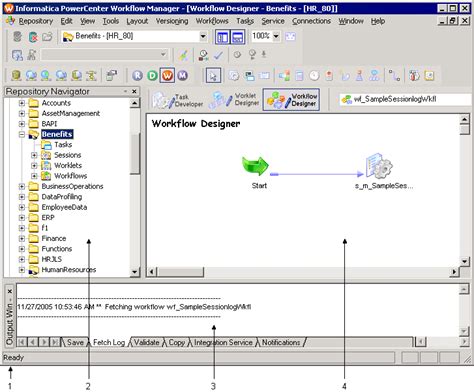
Task: Click the timer task clock icon
Action: coord(314,76)
